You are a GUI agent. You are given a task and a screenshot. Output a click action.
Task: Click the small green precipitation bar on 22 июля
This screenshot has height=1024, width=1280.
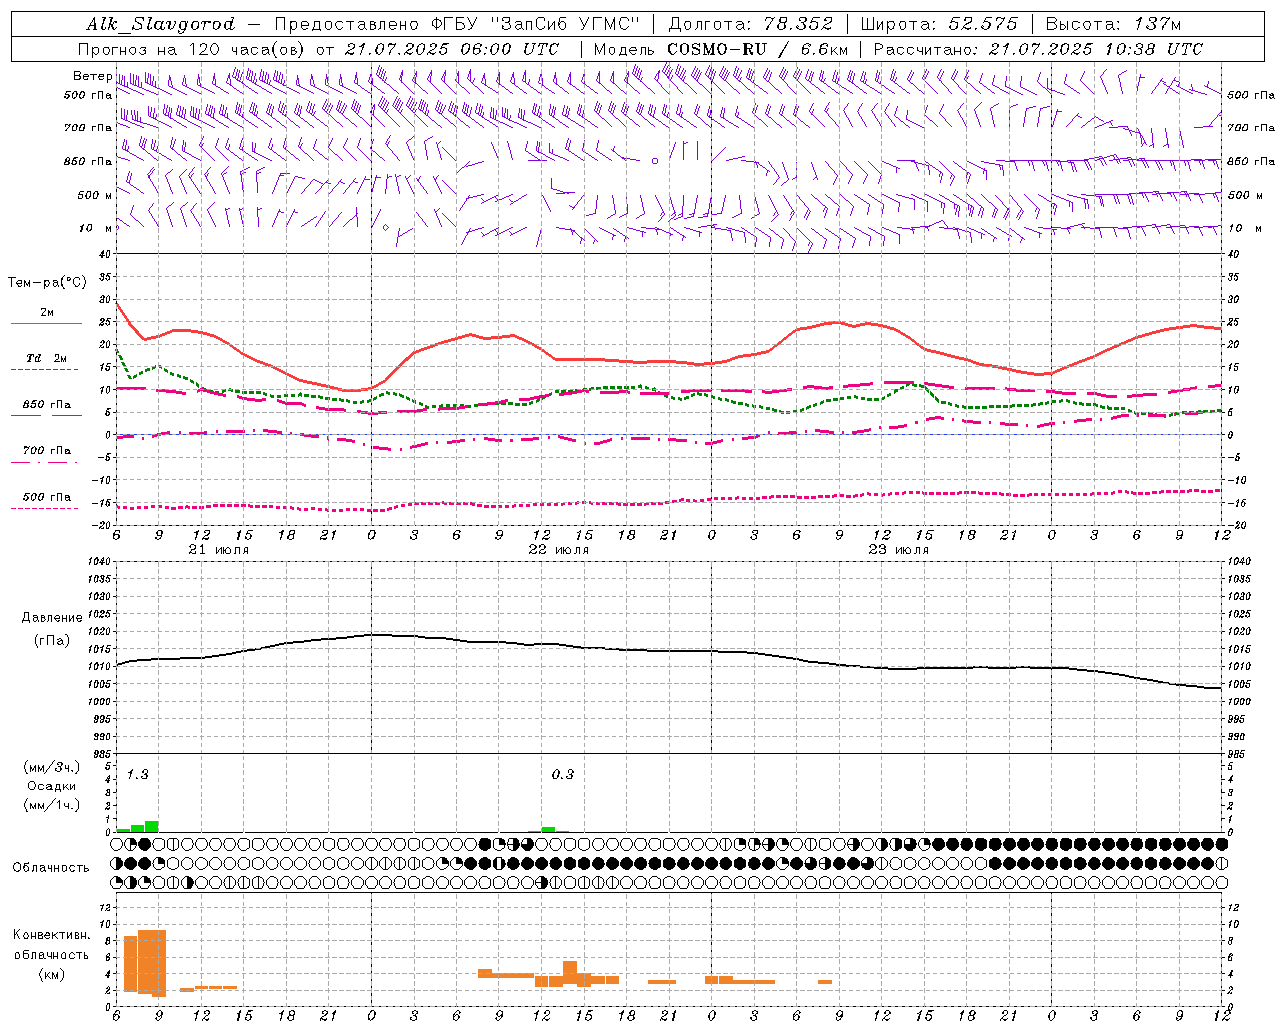(x=548, y=829)
